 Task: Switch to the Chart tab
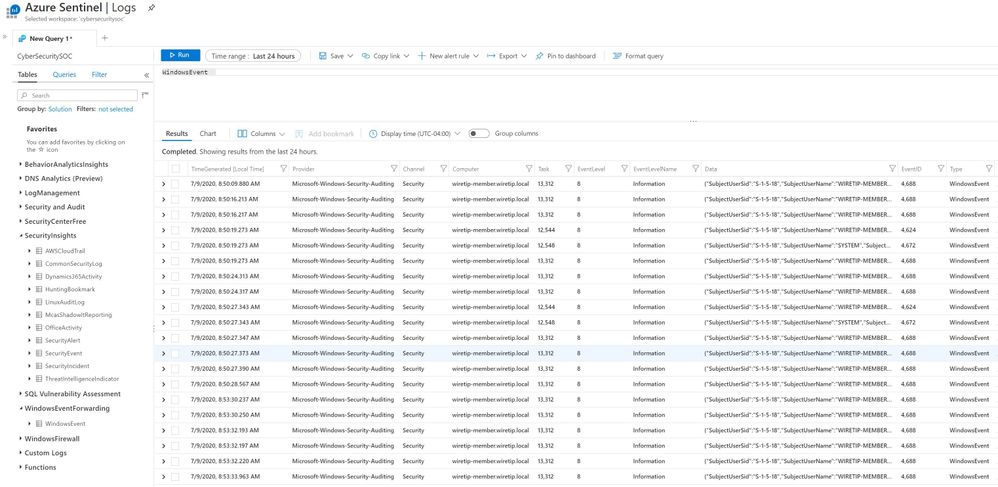coord(208,134)
